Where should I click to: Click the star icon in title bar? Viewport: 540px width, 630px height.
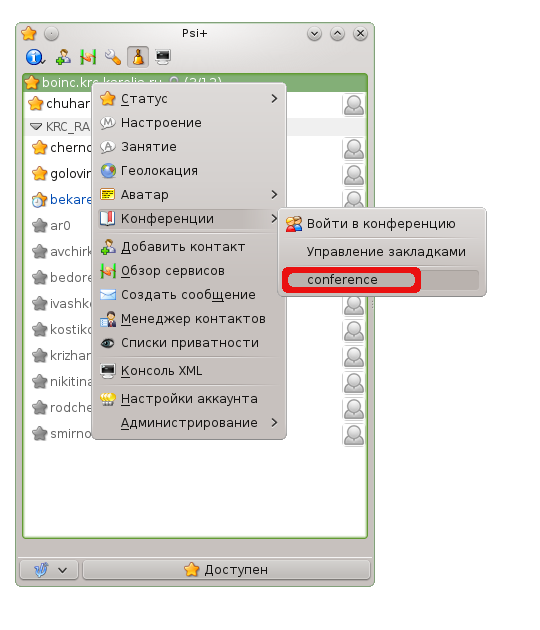coord(29,33)
